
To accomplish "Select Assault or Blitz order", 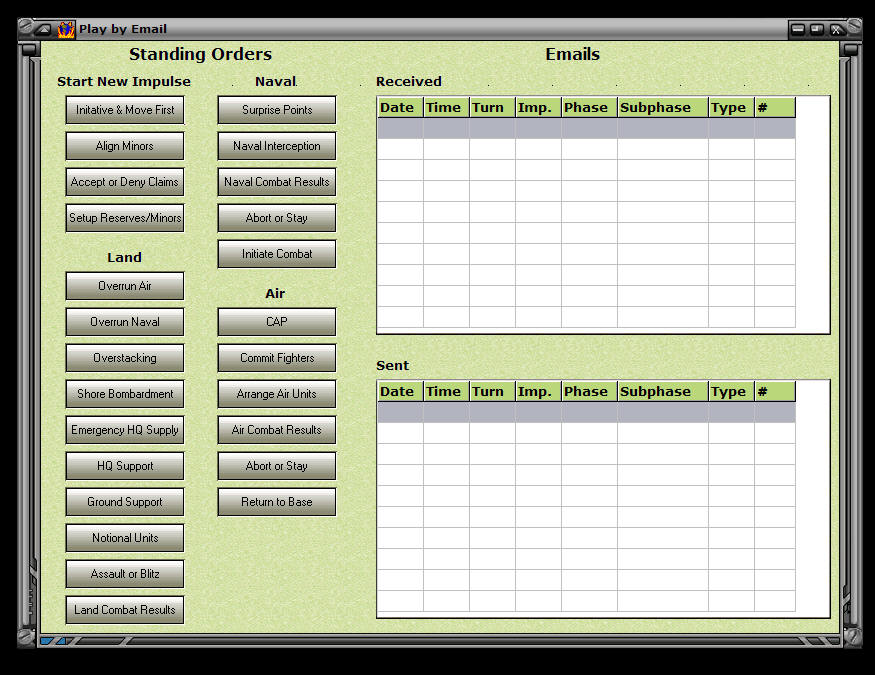I will tap(125, 574).
